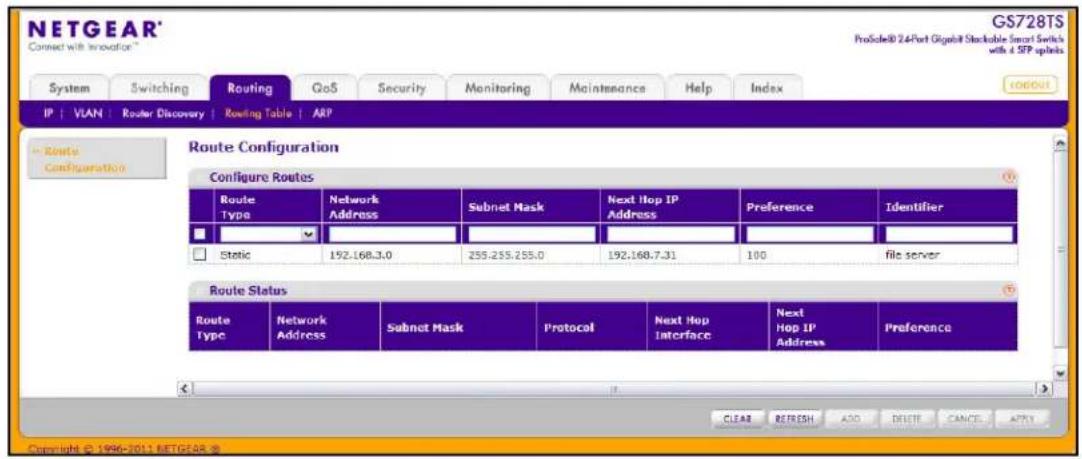Open the QoS tab
Screen dimensions: 1082x459
point(324,89)
